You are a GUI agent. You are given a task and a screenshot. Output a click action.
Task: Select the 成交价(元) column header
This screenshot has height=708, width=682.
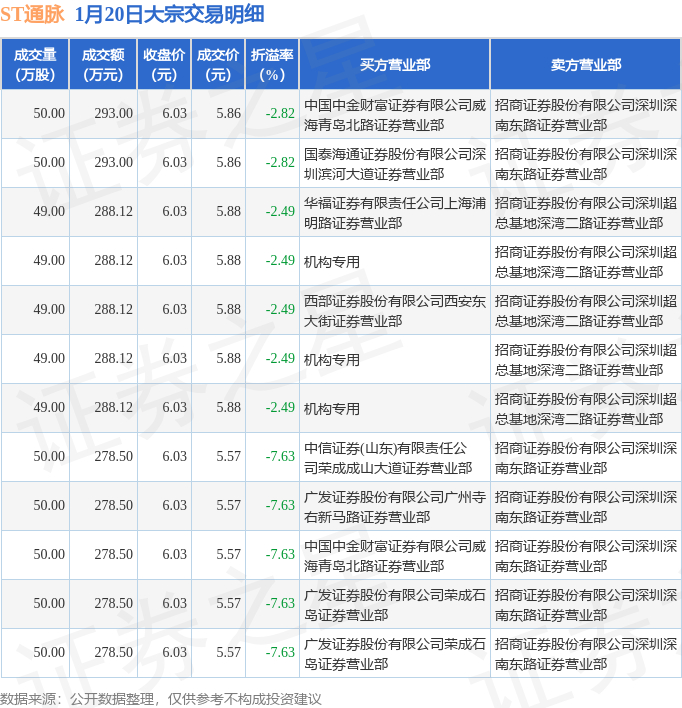click(218, 65)
